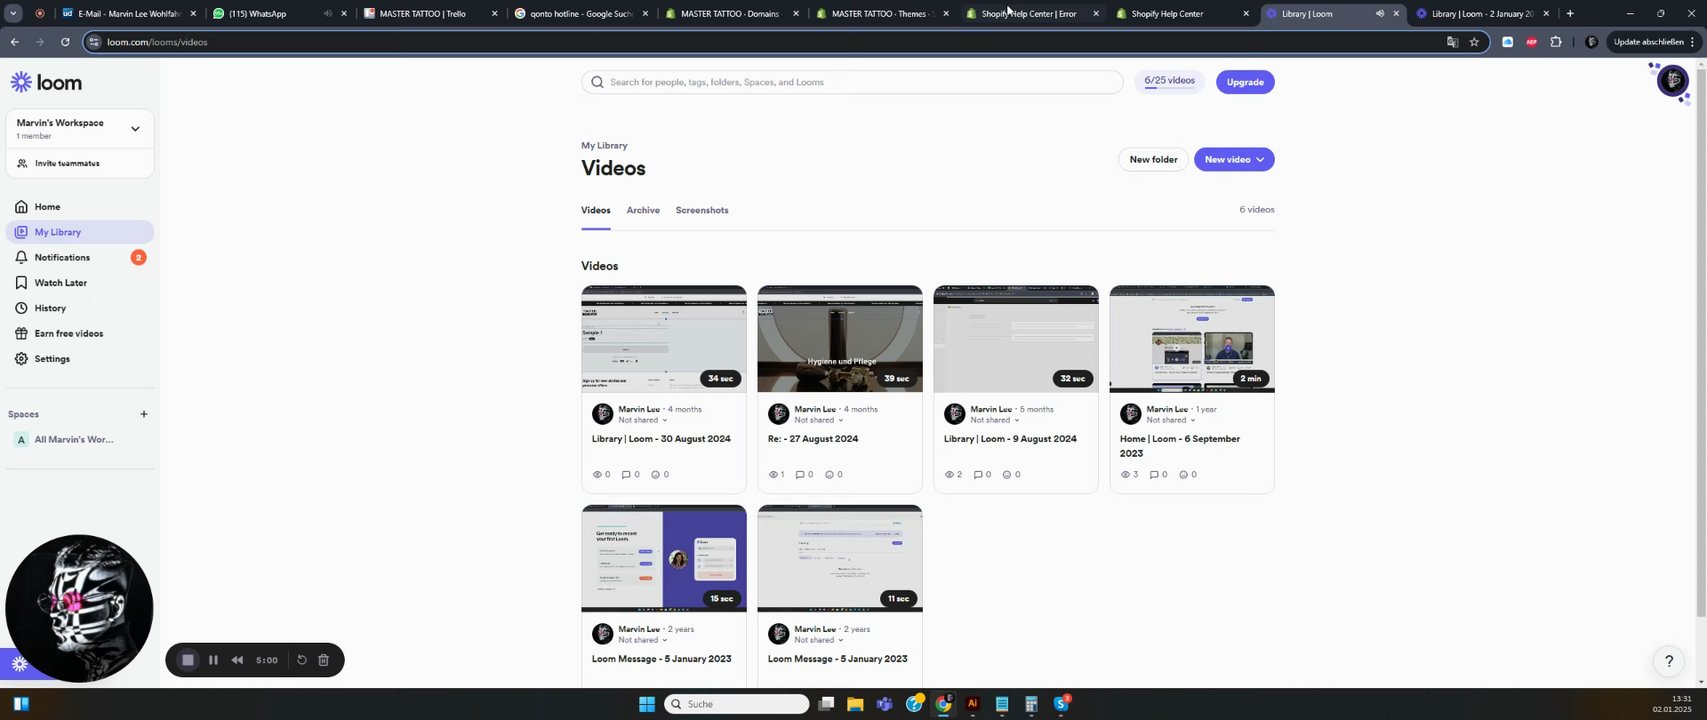Click the Upgrade button

[x=1245, y=82]
